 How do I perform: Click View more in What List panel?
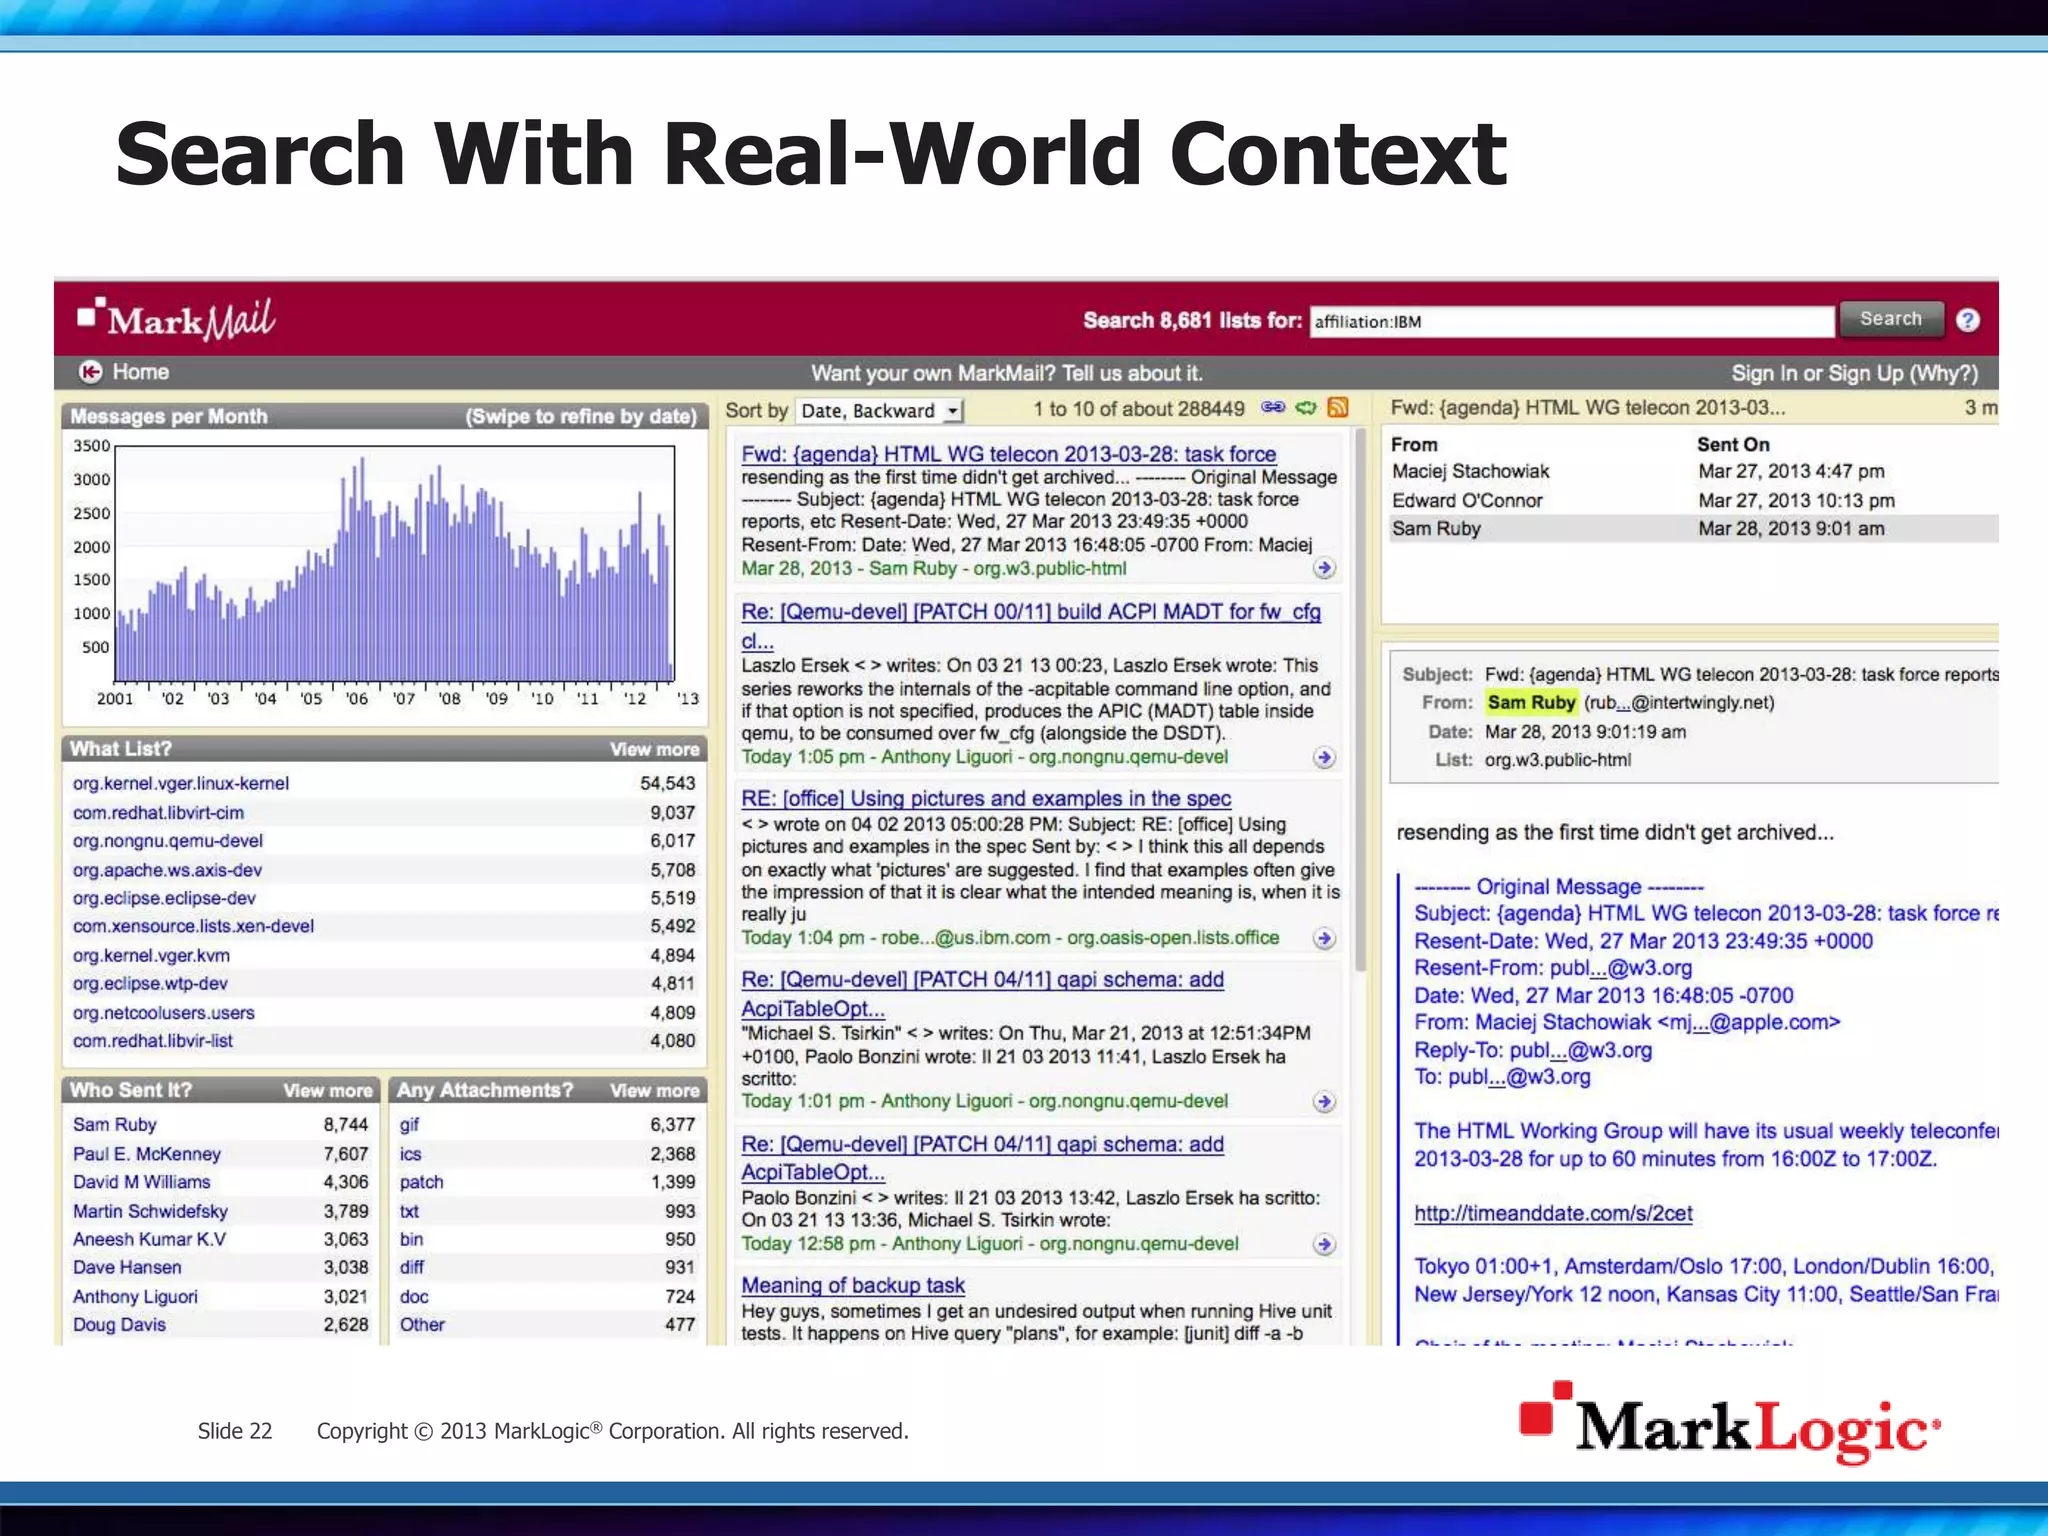click(654, 749)
